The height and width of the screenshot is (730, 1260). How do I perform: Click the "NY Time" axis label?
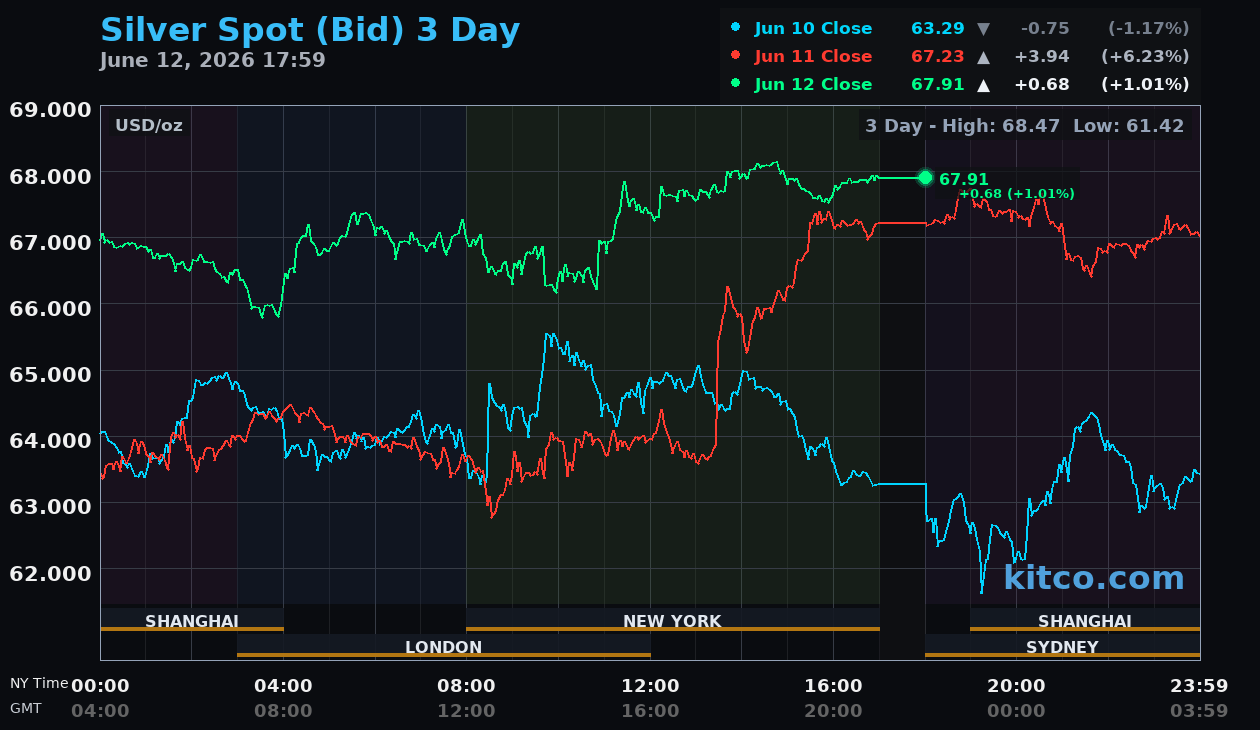pyautogui.click(x=39, y=684)
